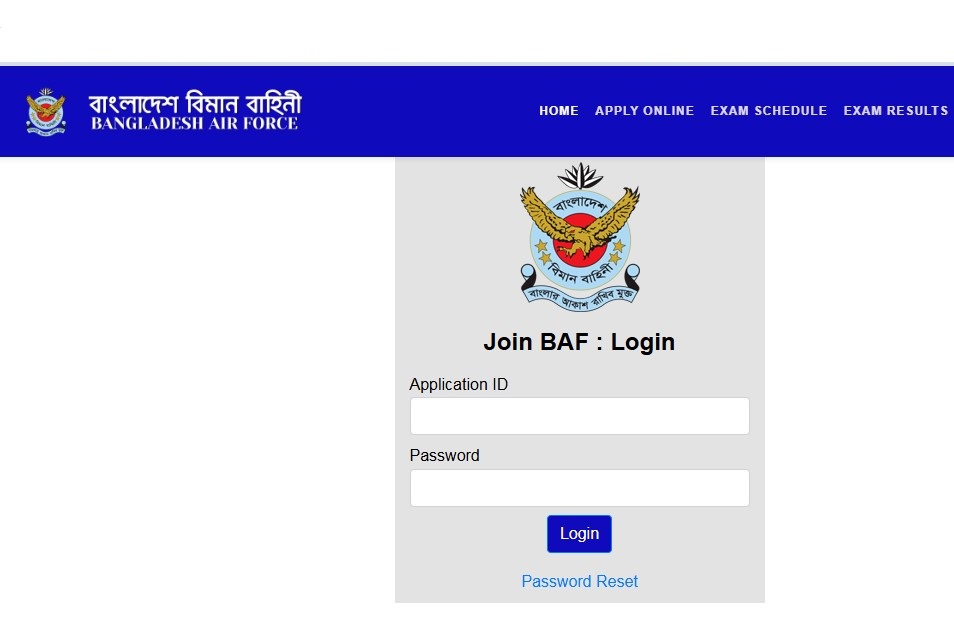
Task: Click the water lily atop the large crest
Action: (x=580, y=175)
